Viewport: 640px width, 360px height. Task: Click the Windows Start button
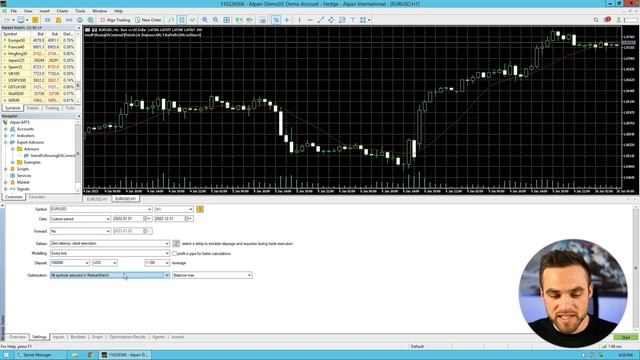(6, 355)
